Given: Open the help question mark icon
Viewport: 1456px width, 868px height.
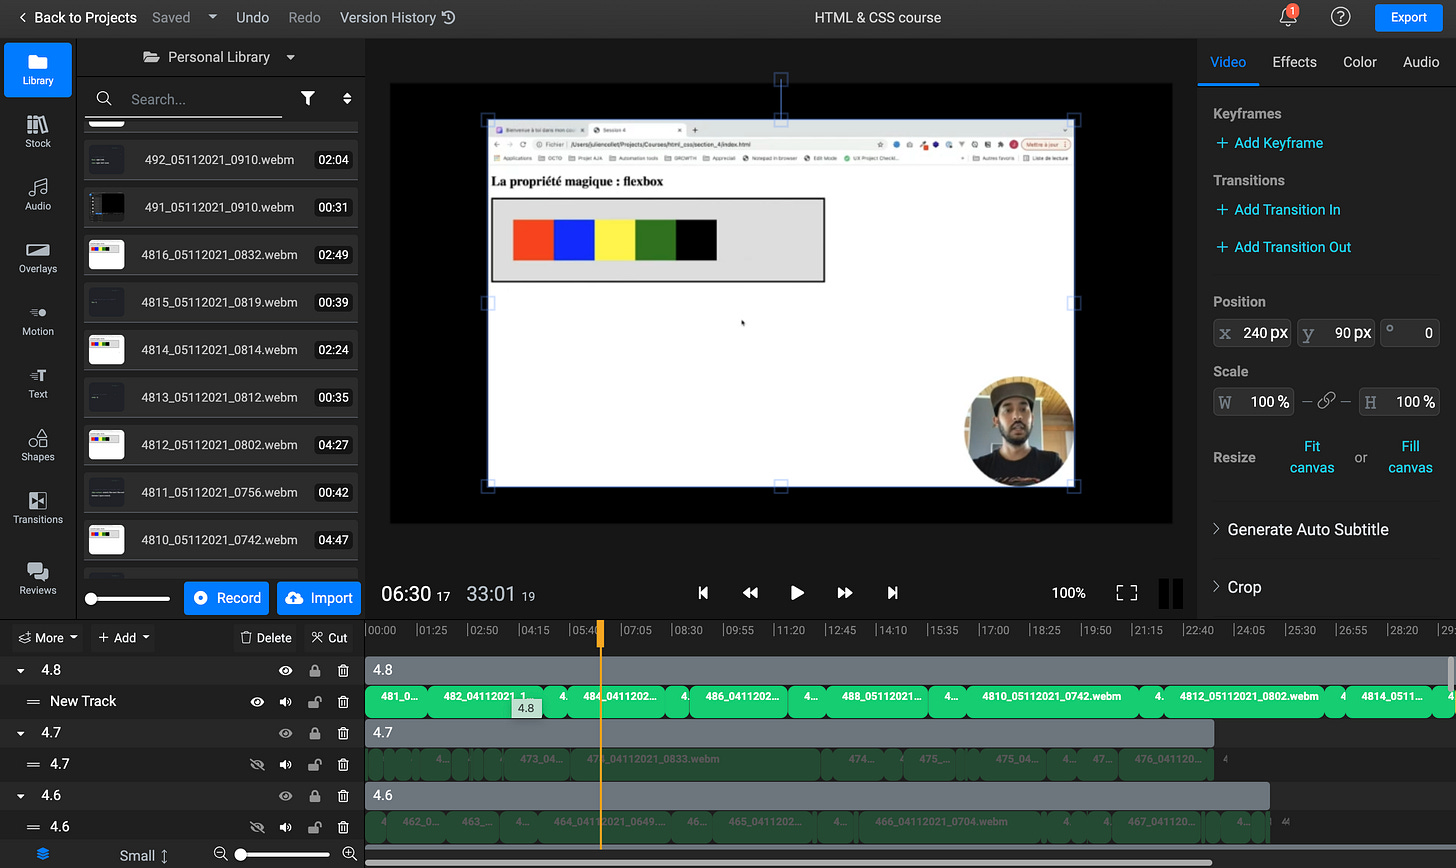Looking at the screenshot, I should (1341, 17).
